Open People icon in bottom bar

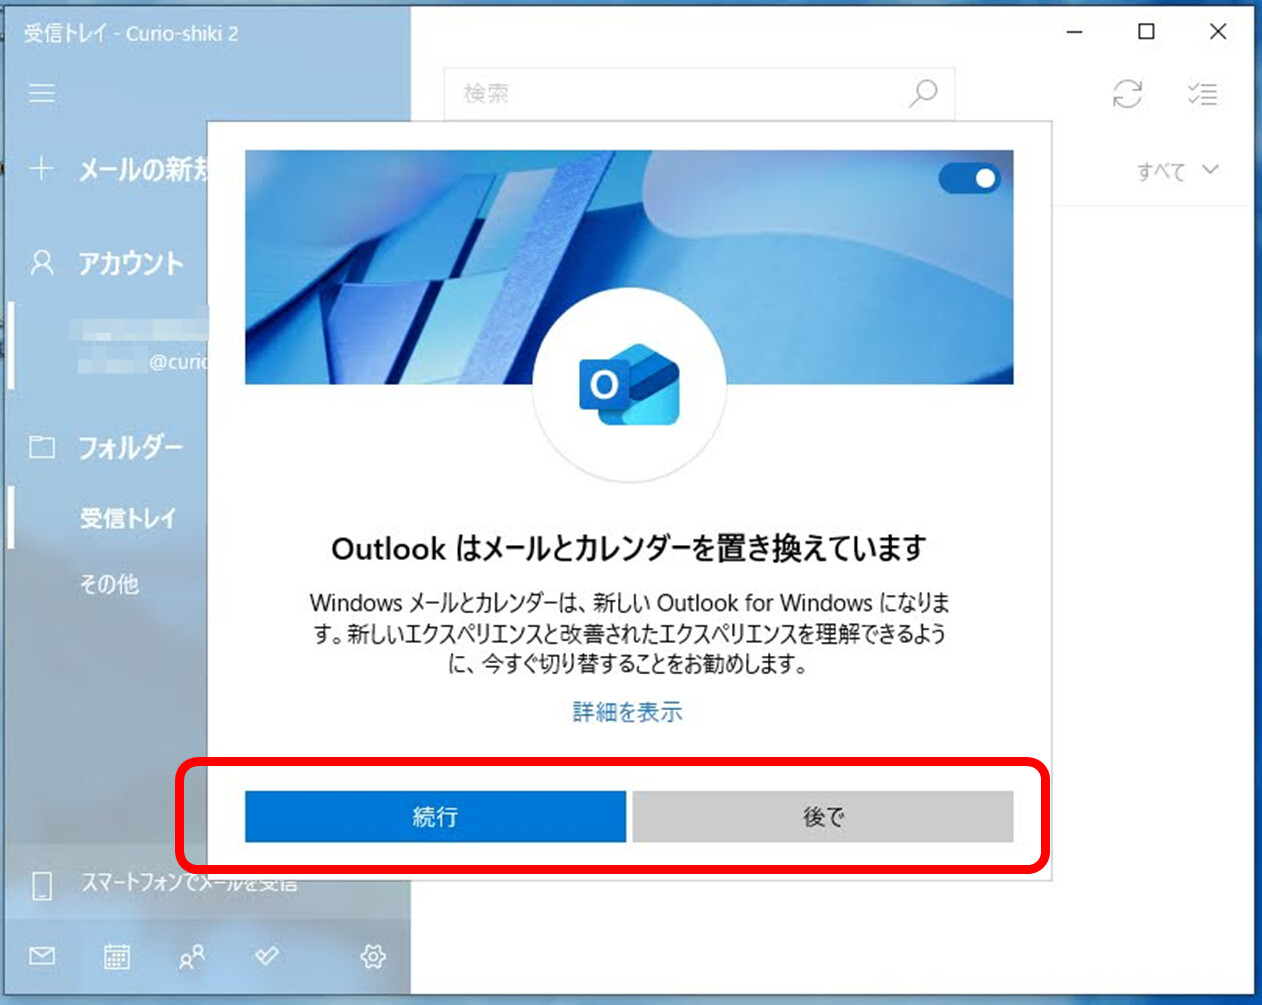click(191, 957)
